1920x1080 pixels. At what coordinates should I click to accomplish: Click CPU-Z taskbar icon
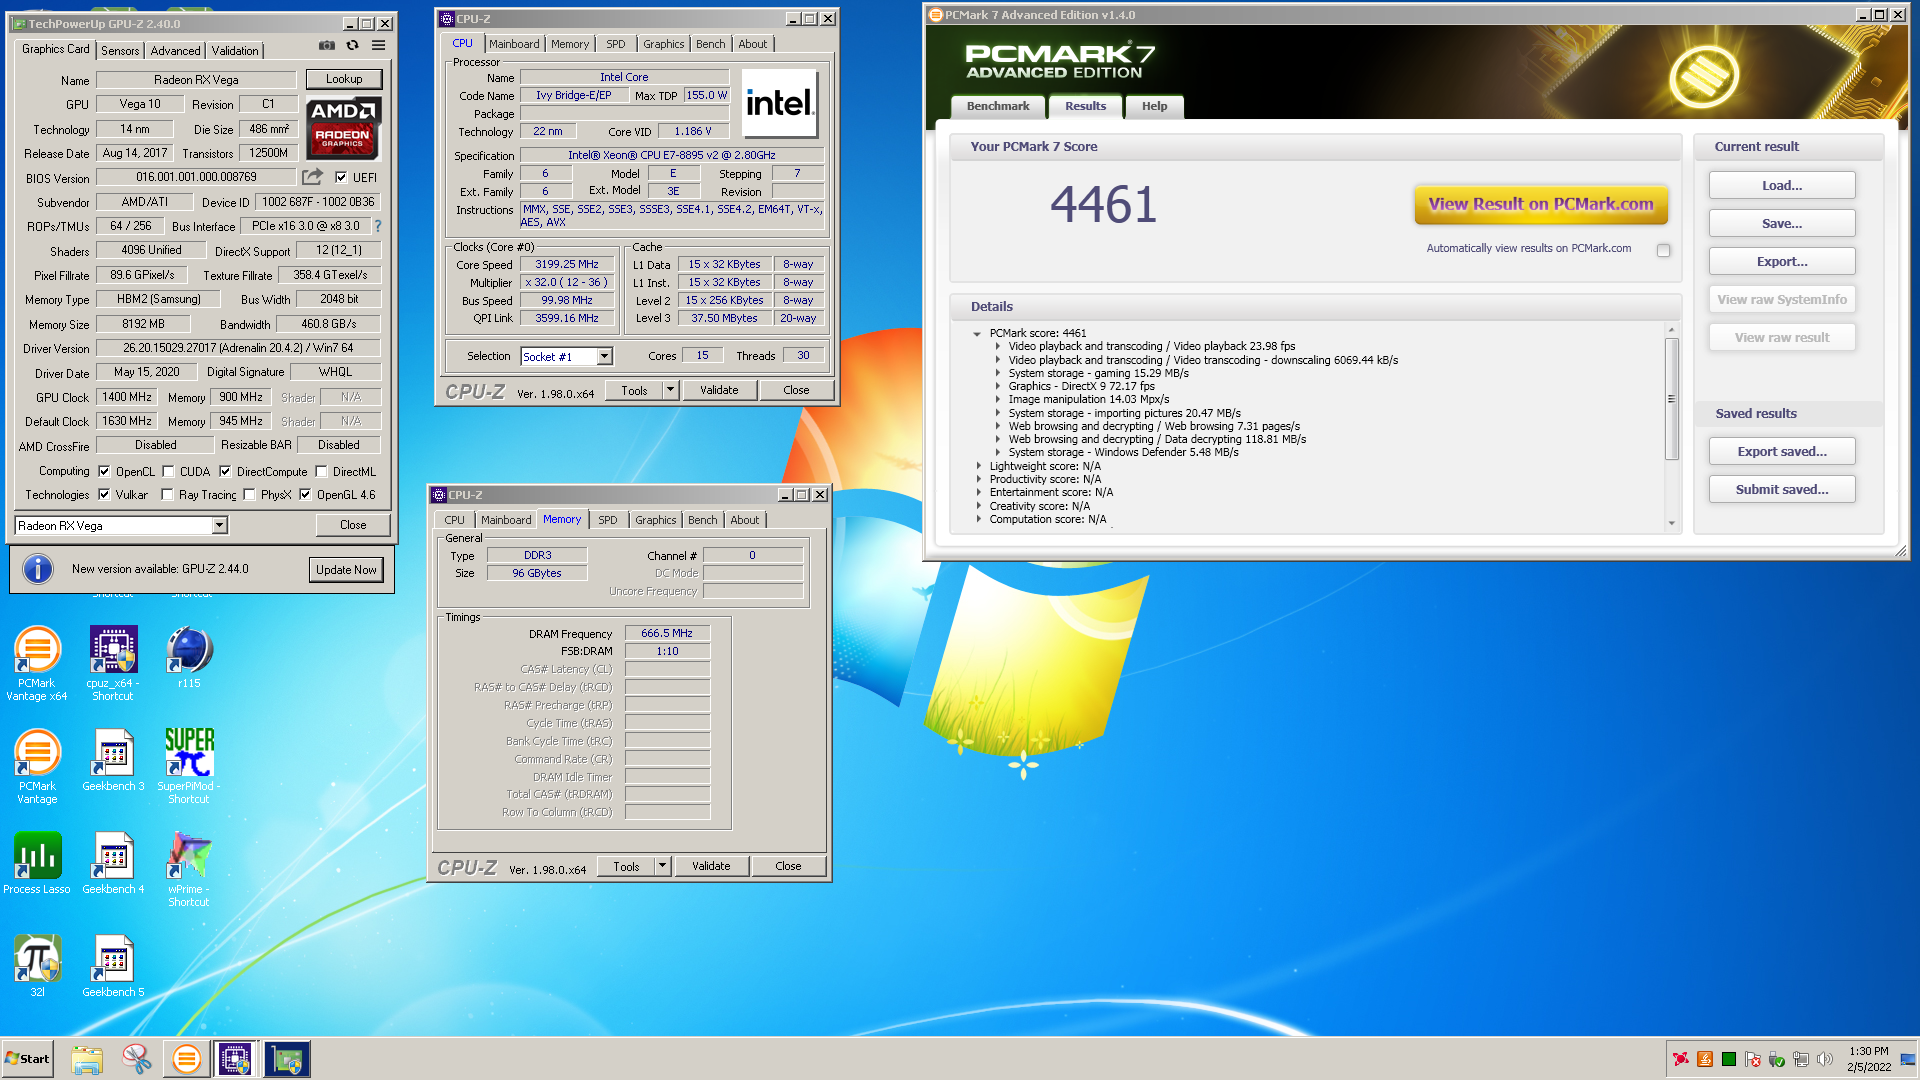[235, 1059]
